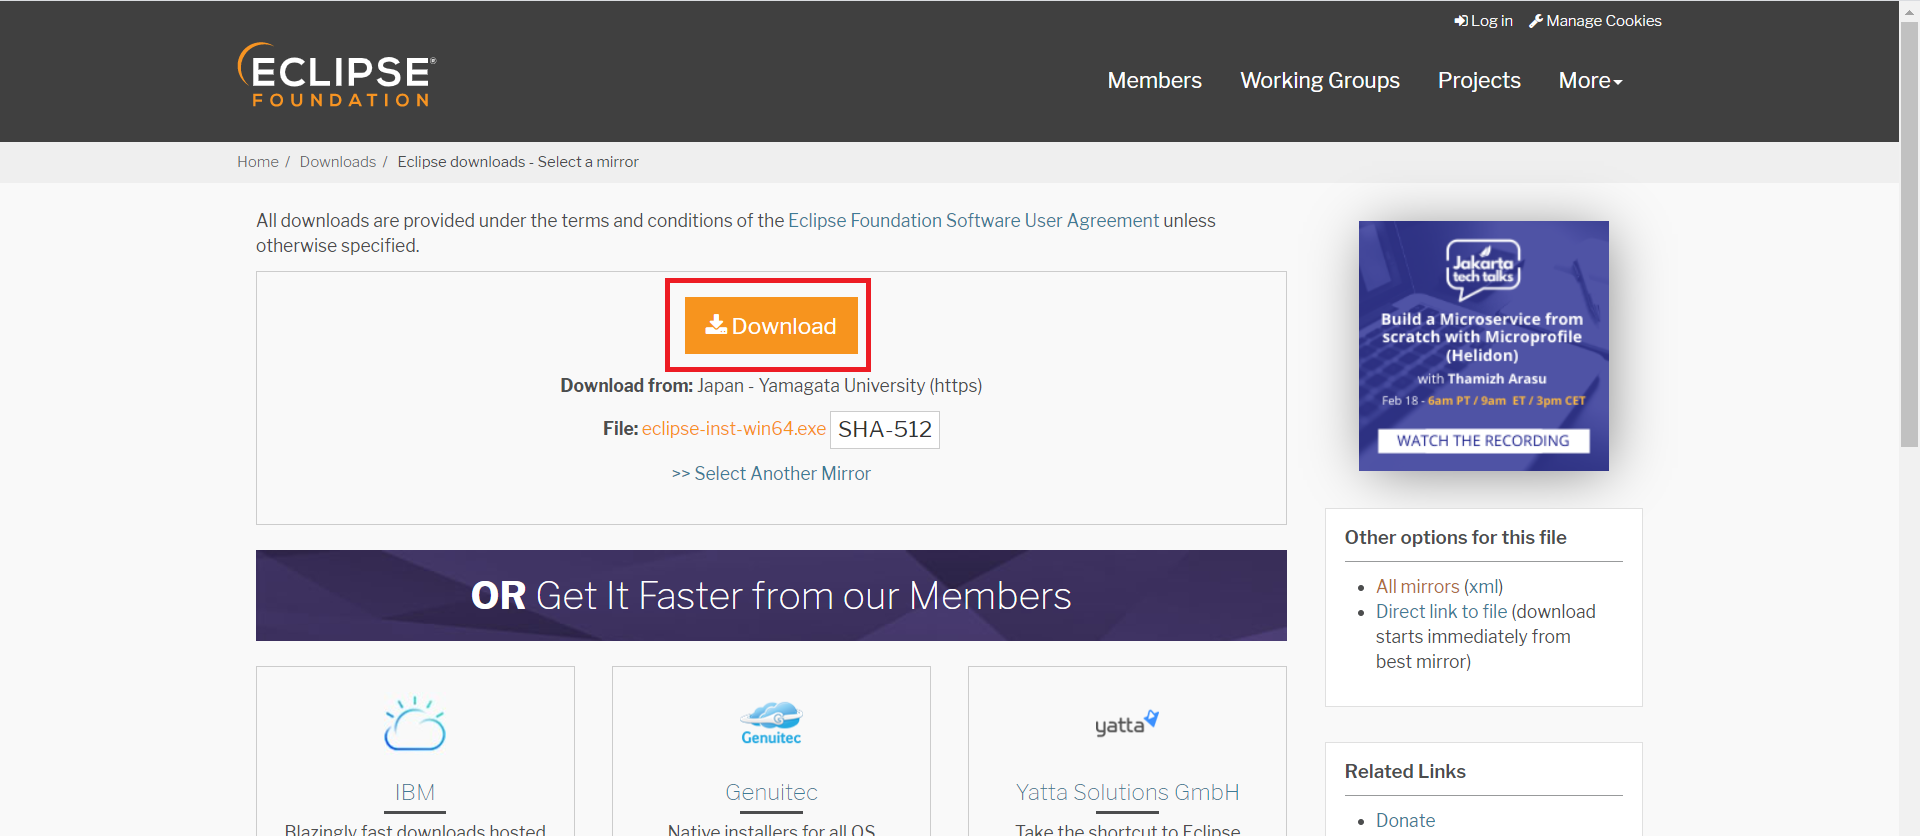Open Eclipse Foundation Software User Agreement
The image size is (1920, 836).
coord(973,220)
